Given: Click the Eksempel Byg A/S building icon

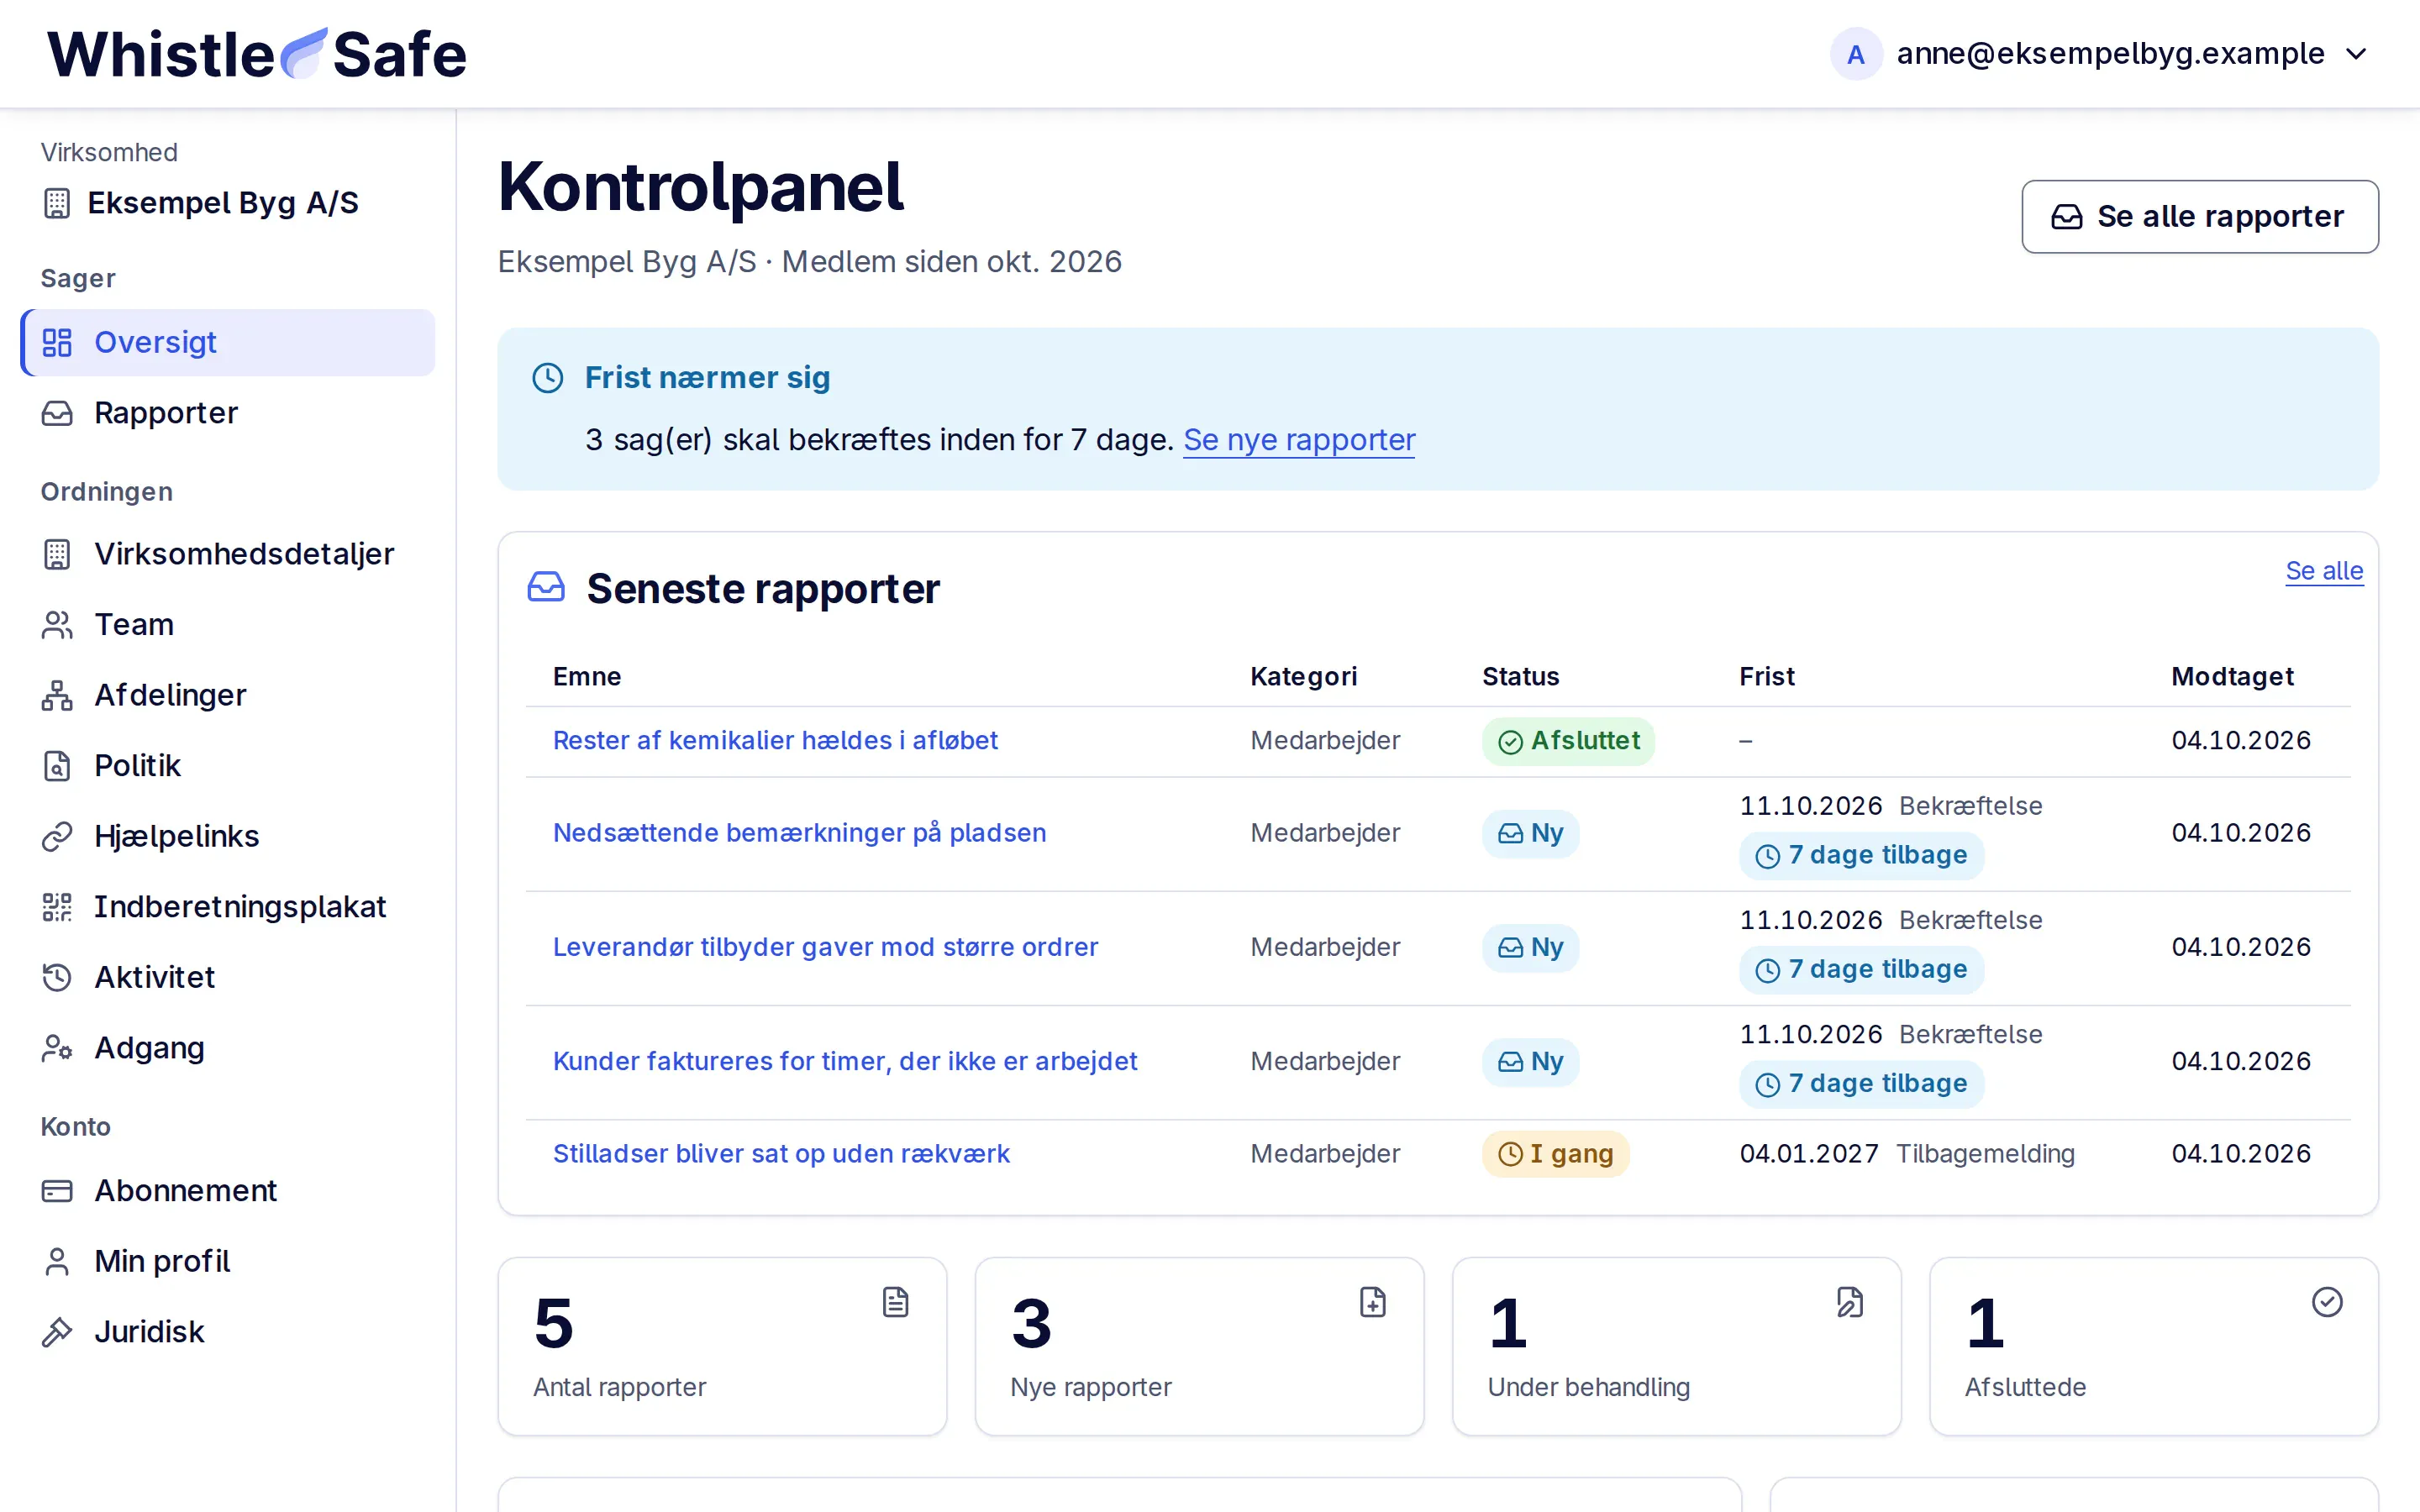Looking at the screenshot, I should [57, 203].
